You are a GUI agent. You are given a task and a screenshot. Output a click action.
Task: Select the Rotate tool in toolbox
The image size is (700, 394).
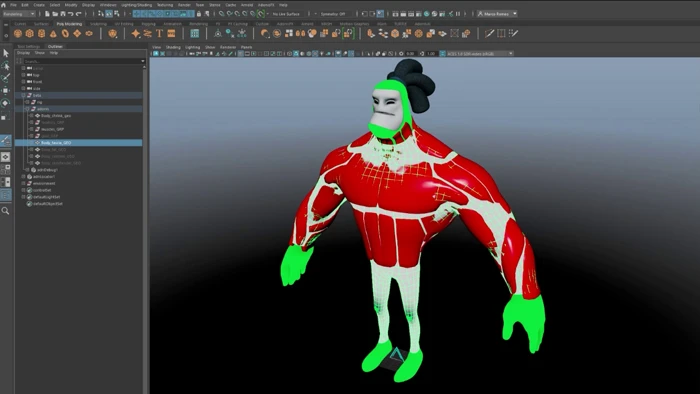click(x=6, y=104)
